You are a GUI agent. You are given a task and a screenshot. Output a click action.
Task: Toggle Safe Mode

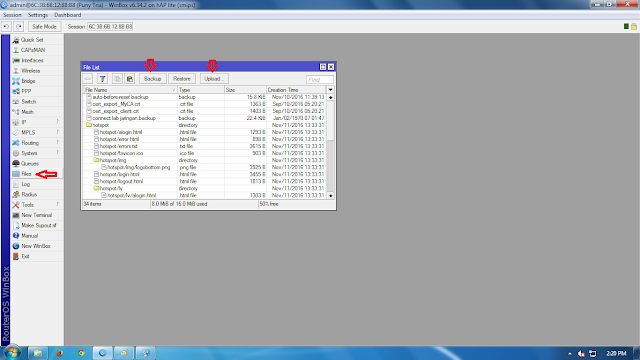44,27
